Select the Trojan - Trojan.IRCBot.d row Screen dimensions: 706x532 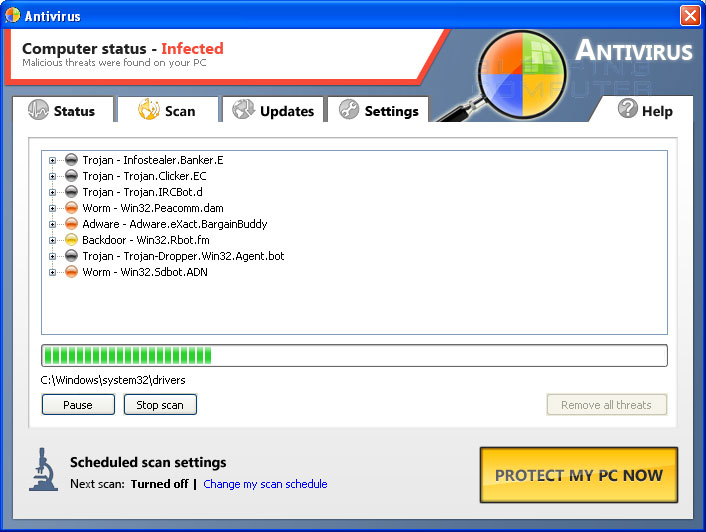pos(142,192)
